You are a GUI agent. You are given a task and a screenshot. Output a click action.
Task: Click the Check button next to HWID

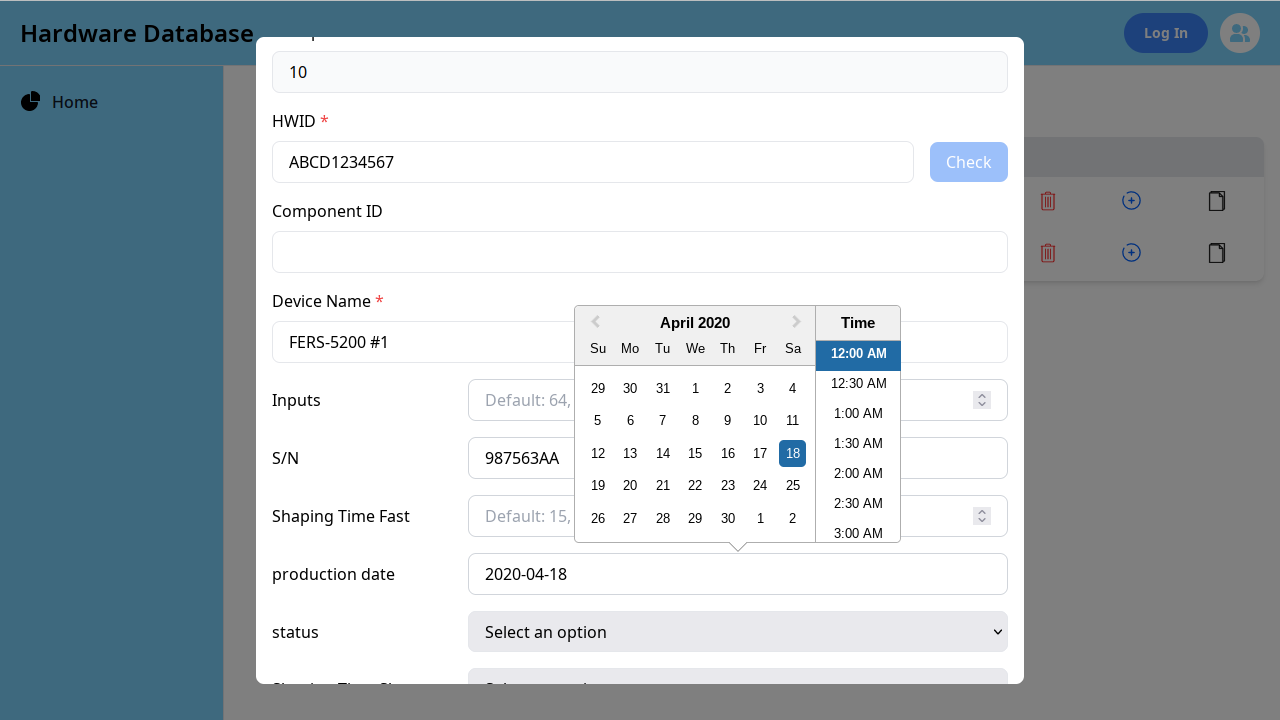968,162
